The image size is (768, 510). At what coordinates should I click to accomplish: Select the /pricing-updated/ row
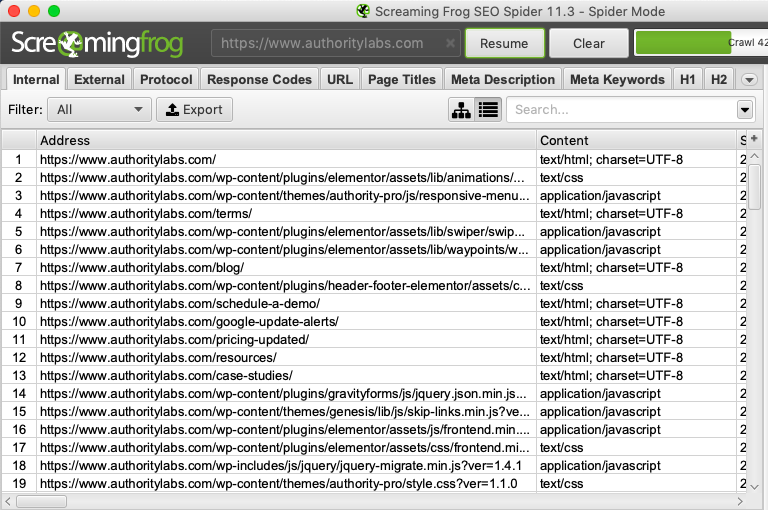[374, 340]
